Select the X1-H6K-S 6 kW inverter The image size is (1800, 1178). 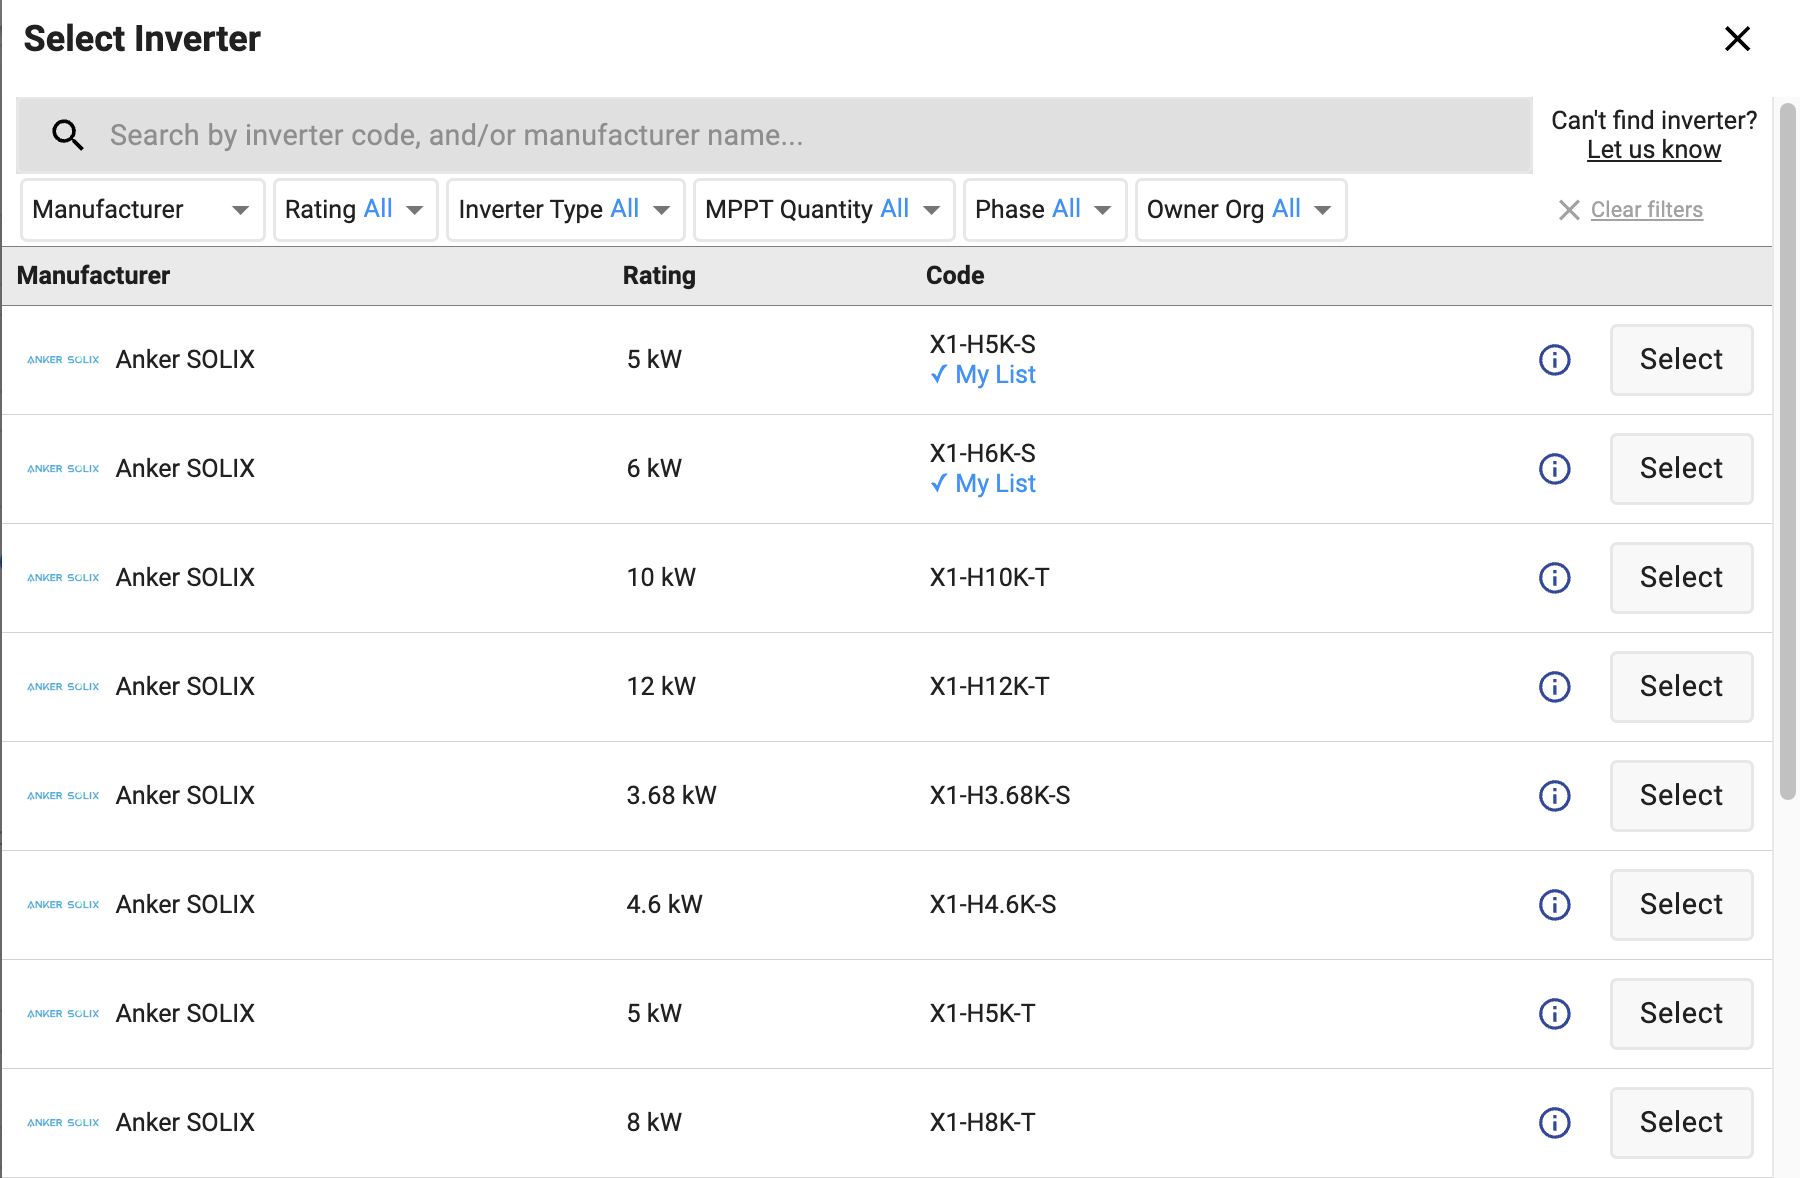pos(1681,469)
